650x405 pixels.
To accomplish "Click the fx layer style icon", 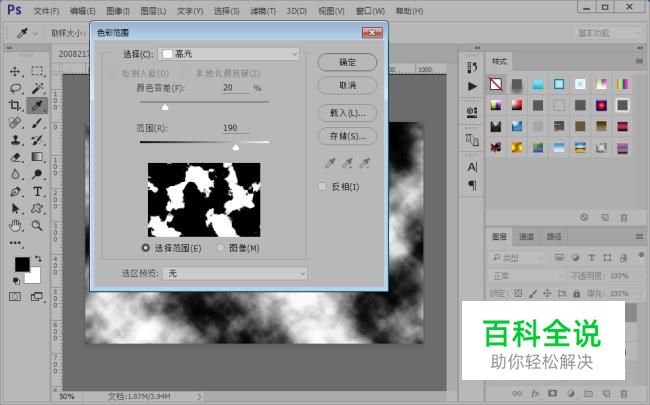I will tap(535, 393).
